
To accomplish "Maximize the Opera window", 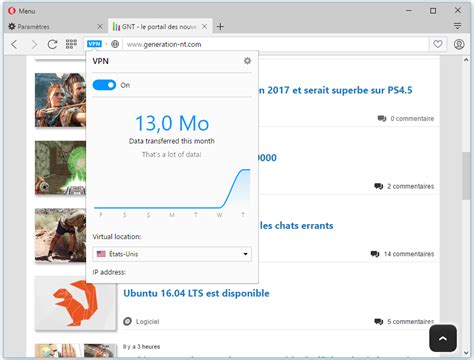I will 433,11.
